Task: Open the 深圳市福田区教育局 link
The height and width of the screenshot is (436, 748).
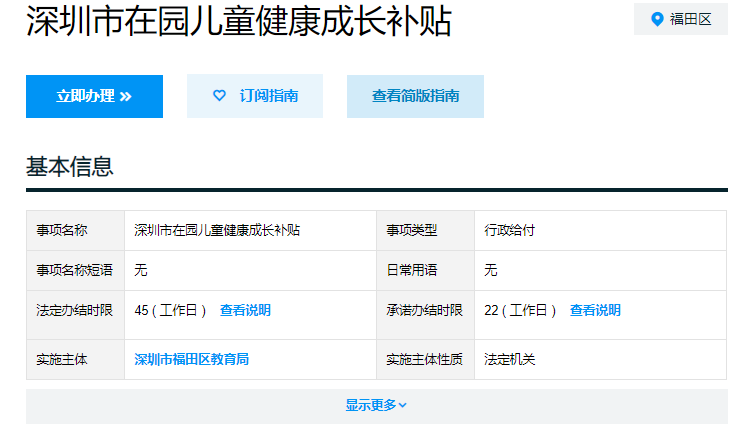Action: (x=192, y=359)
